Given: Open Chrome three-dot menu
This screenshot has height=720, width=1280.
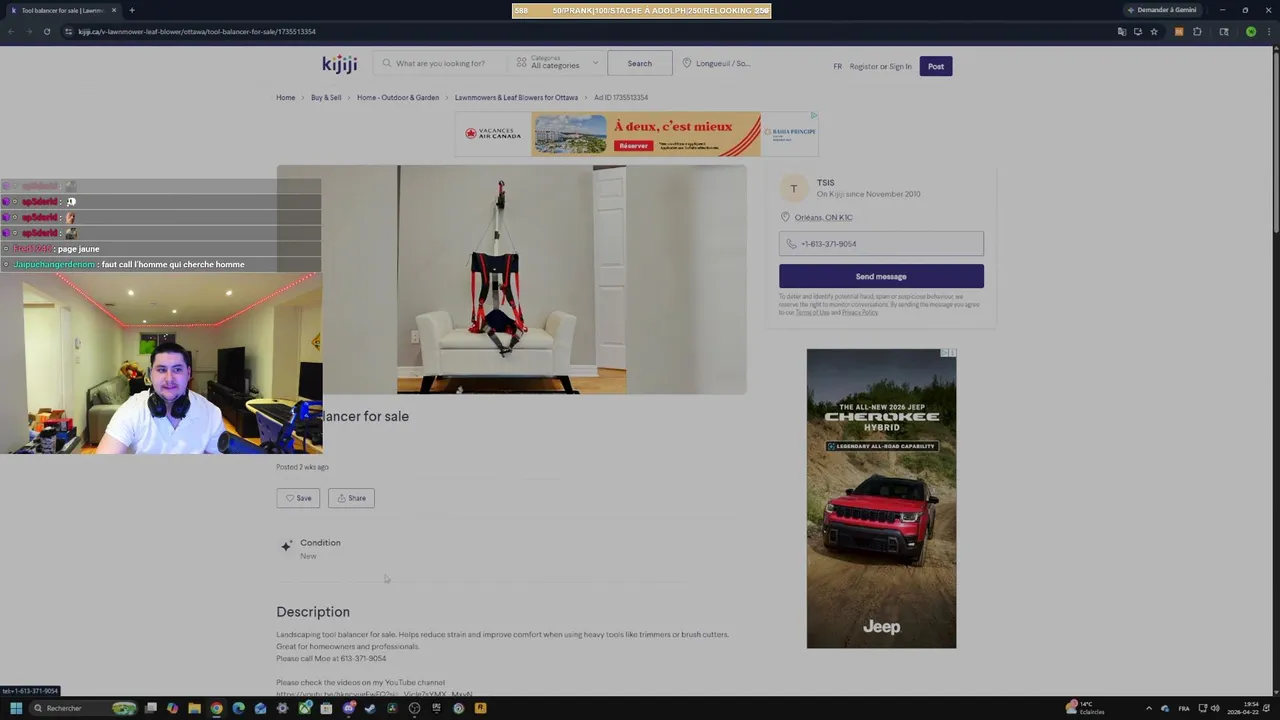Looking at the screenshot, I should 1268,32.
